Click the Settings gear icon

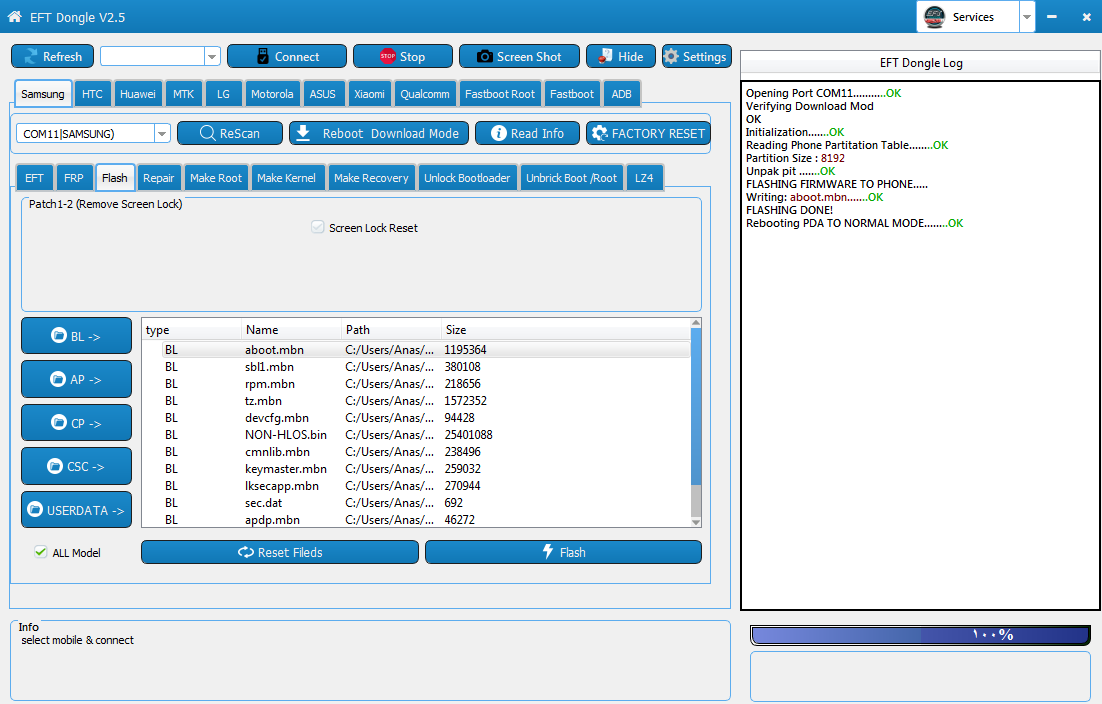[671, 56]
